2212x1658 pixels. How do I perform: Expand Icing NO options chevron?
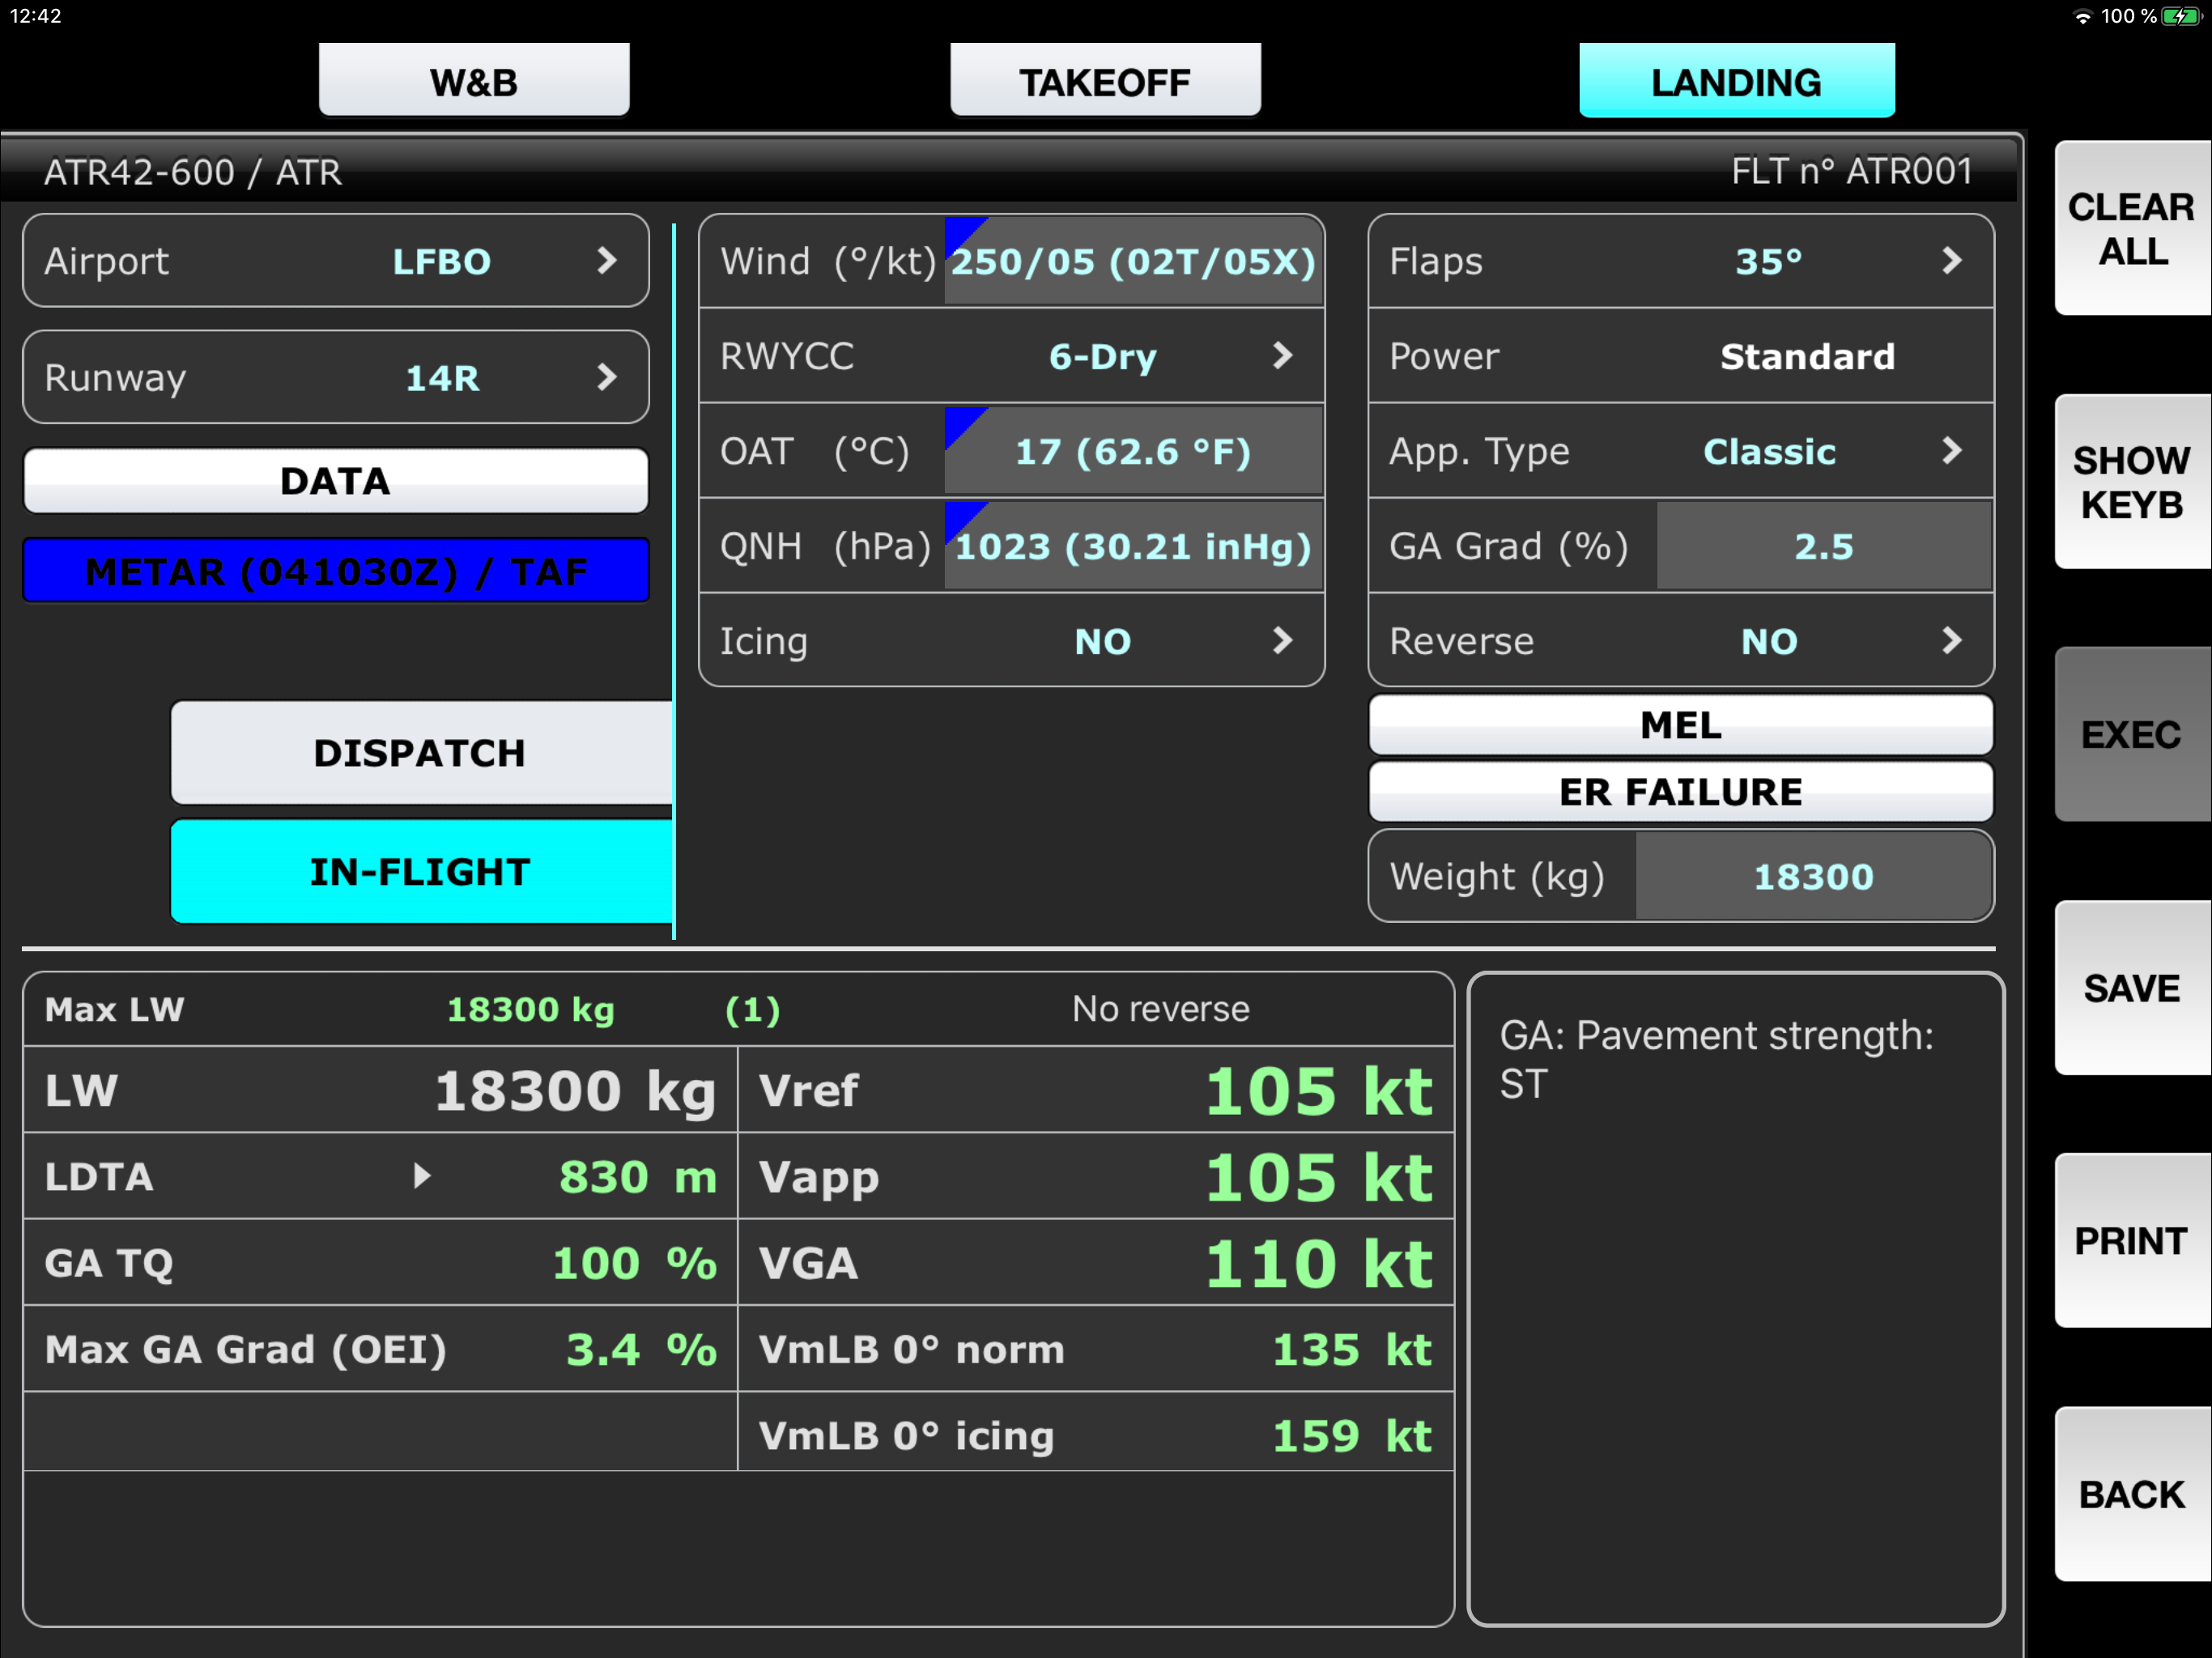coord(1282,641)
